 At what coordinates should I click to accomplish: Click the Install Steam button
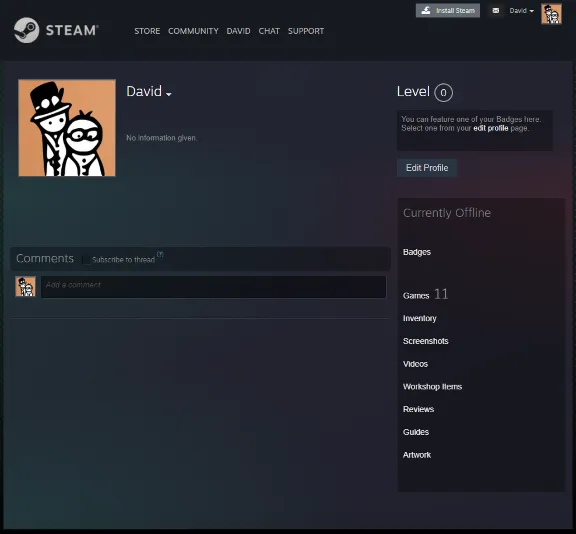click(448, 11)
